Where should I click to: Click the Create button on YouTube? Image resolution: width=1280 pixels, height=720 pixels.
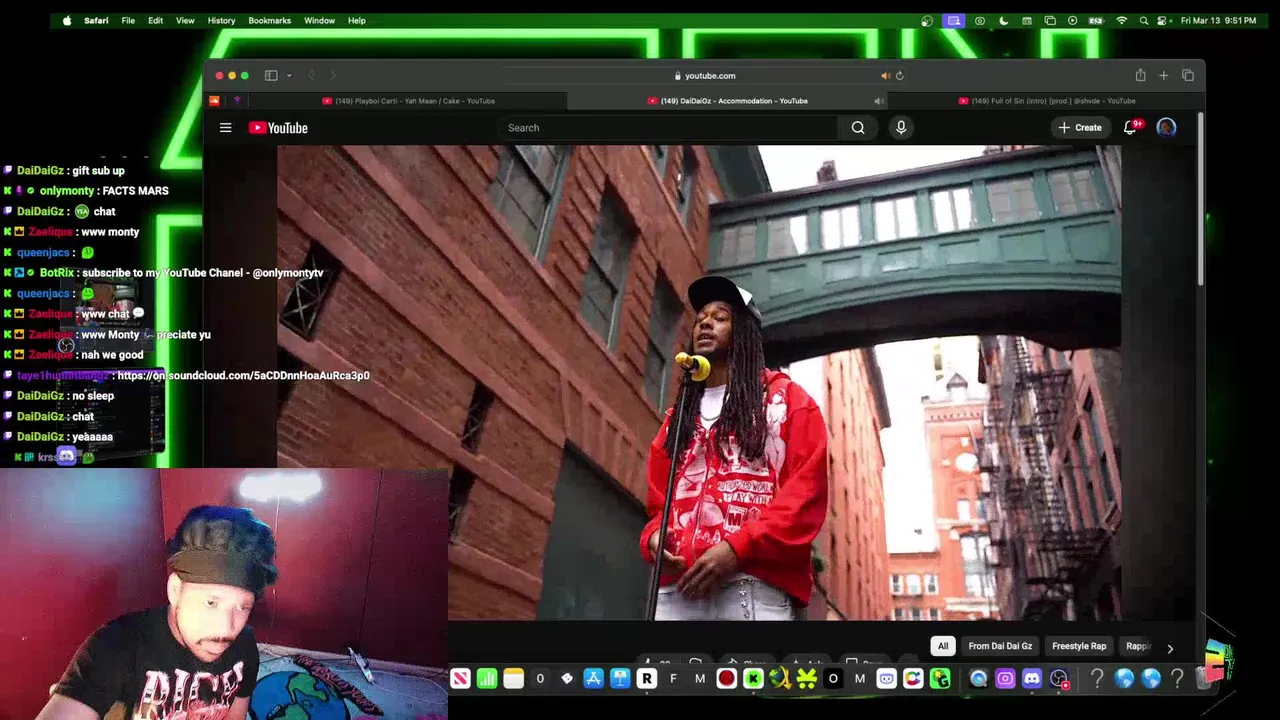click(1080, 128)
